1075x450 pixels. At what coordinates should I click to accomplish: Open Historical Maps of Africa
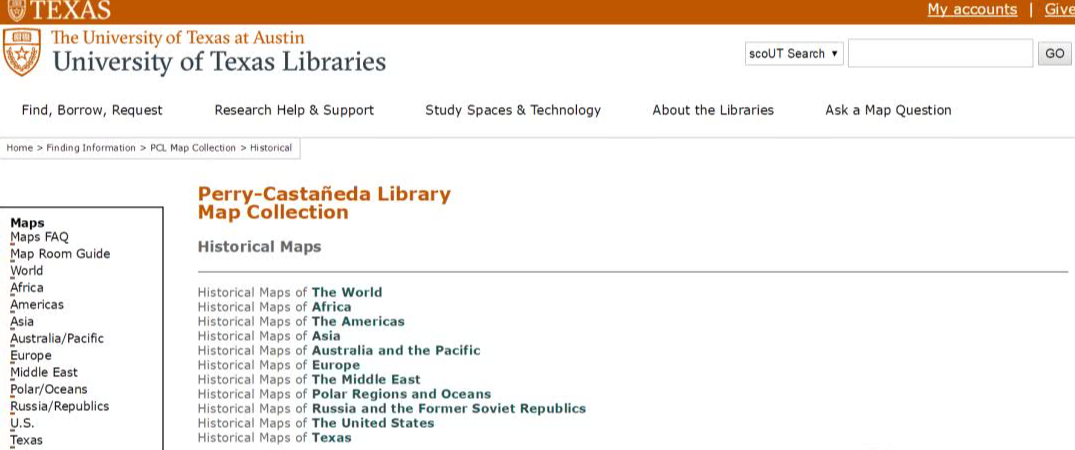331,307
